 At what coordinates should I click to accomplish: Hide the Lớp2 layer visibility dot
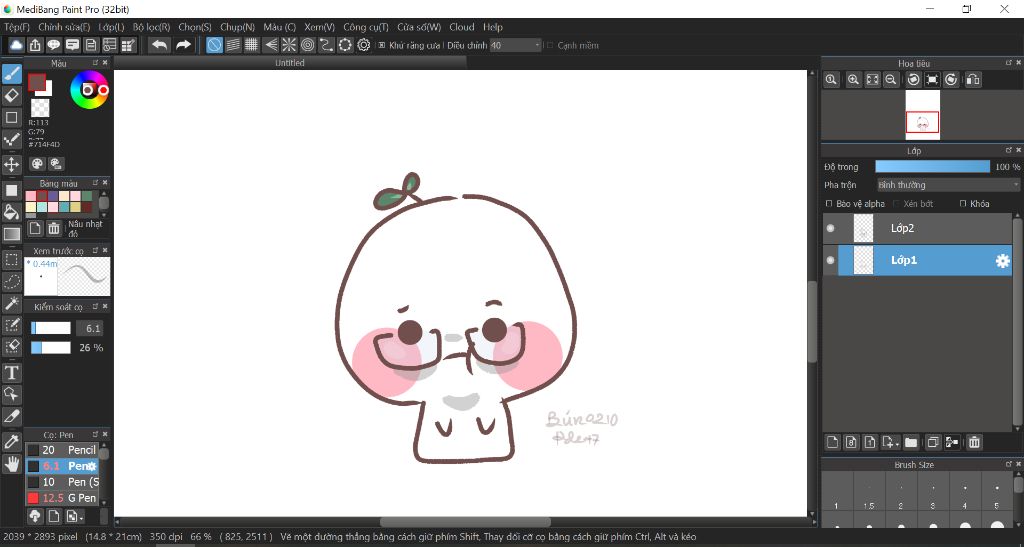[x=831, y=228]
